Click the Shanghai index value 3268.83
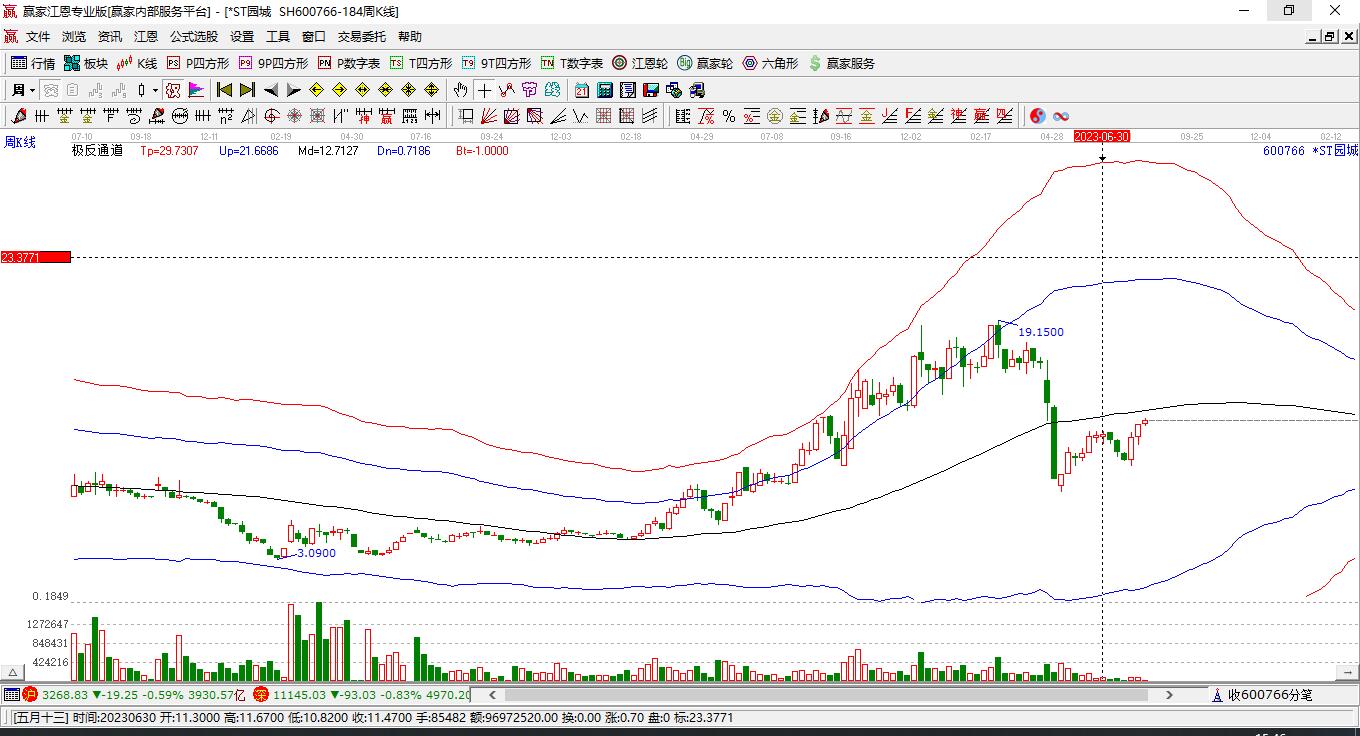The image size is (1360, 736). (x=63, y=695)
